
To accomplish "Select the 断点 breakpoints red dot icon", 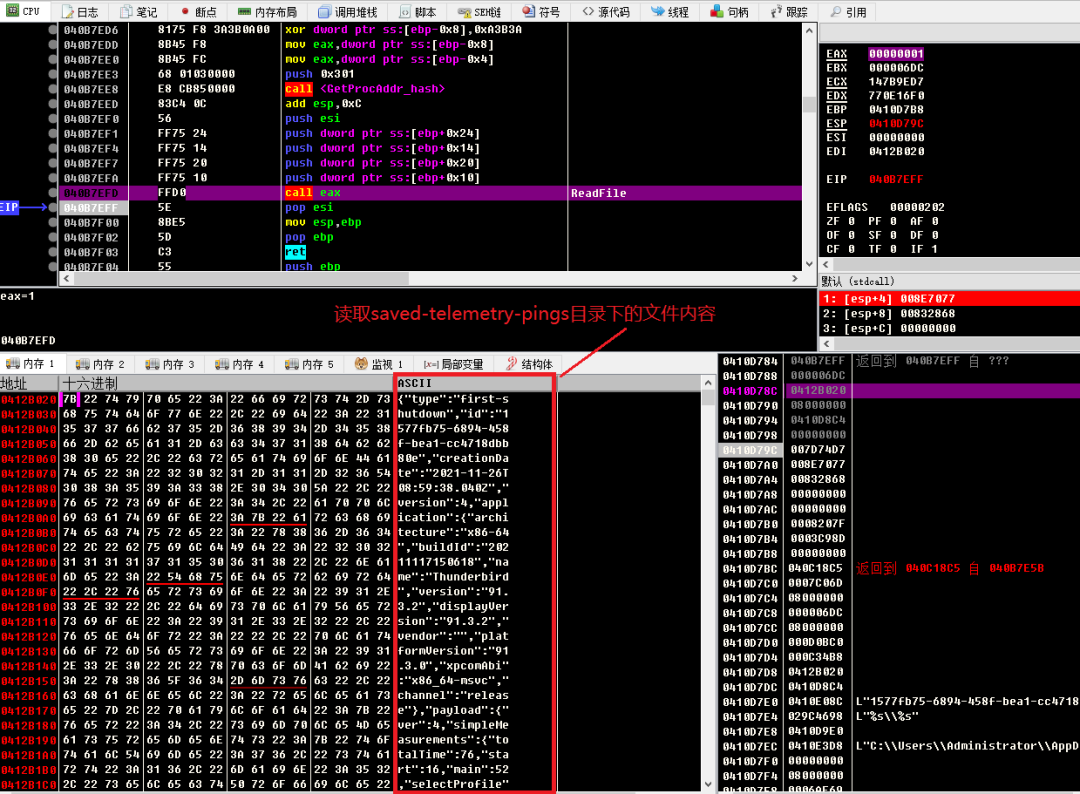I will pos(185,11).
